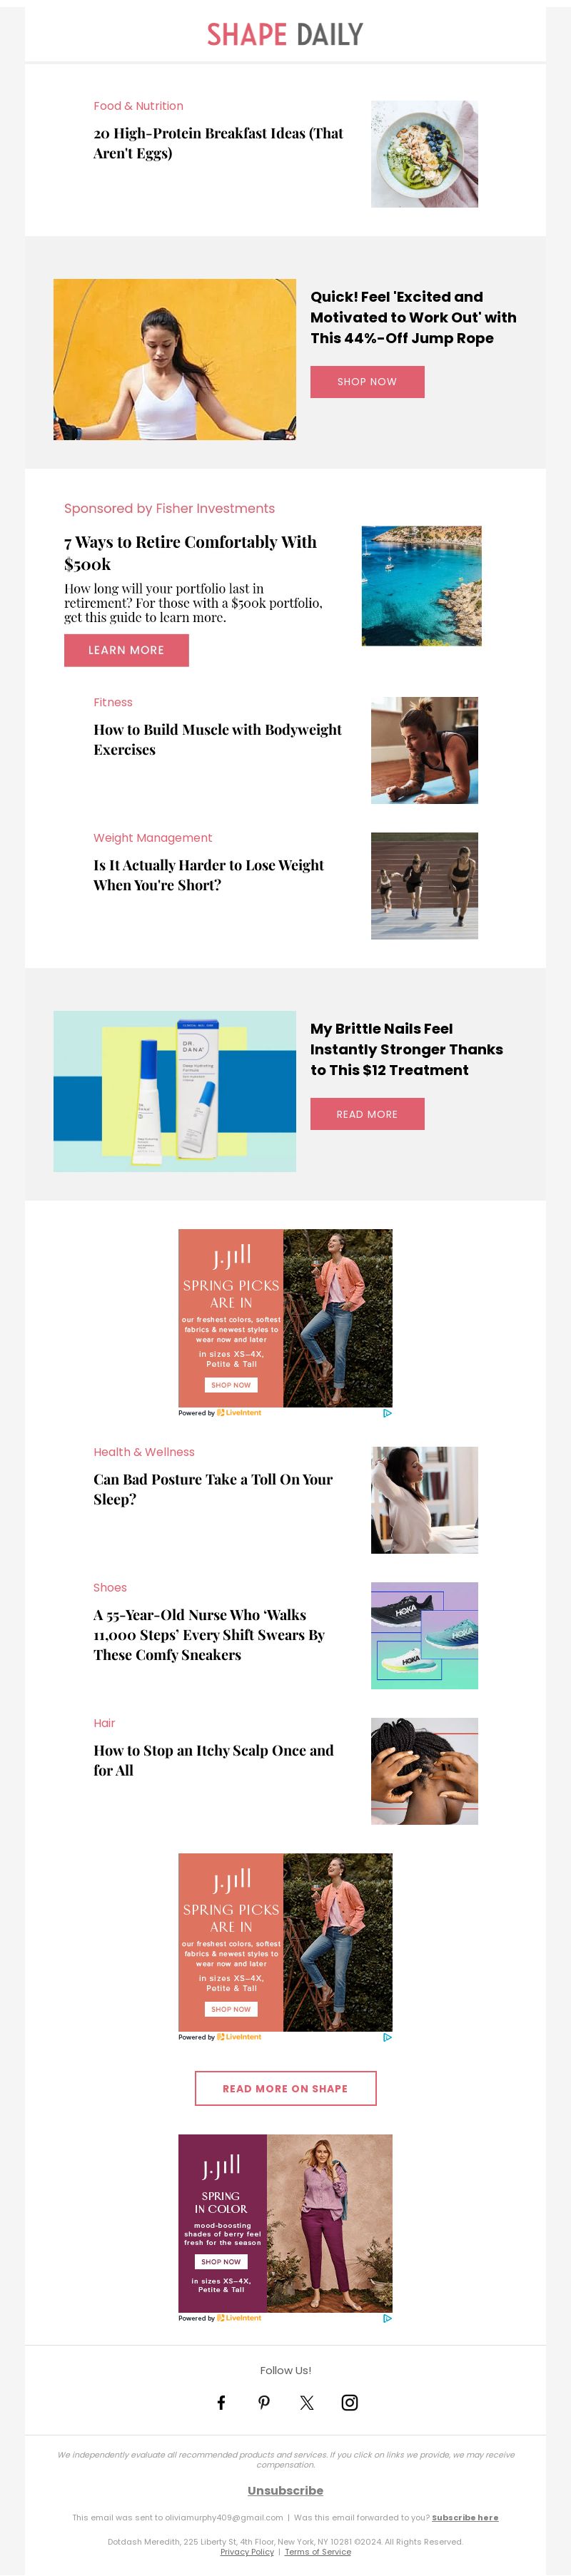Open the Hoka sneakers thumbnail image
Image resolution: width=571 pixels, height=2576 pixels.
point(424,1635)
